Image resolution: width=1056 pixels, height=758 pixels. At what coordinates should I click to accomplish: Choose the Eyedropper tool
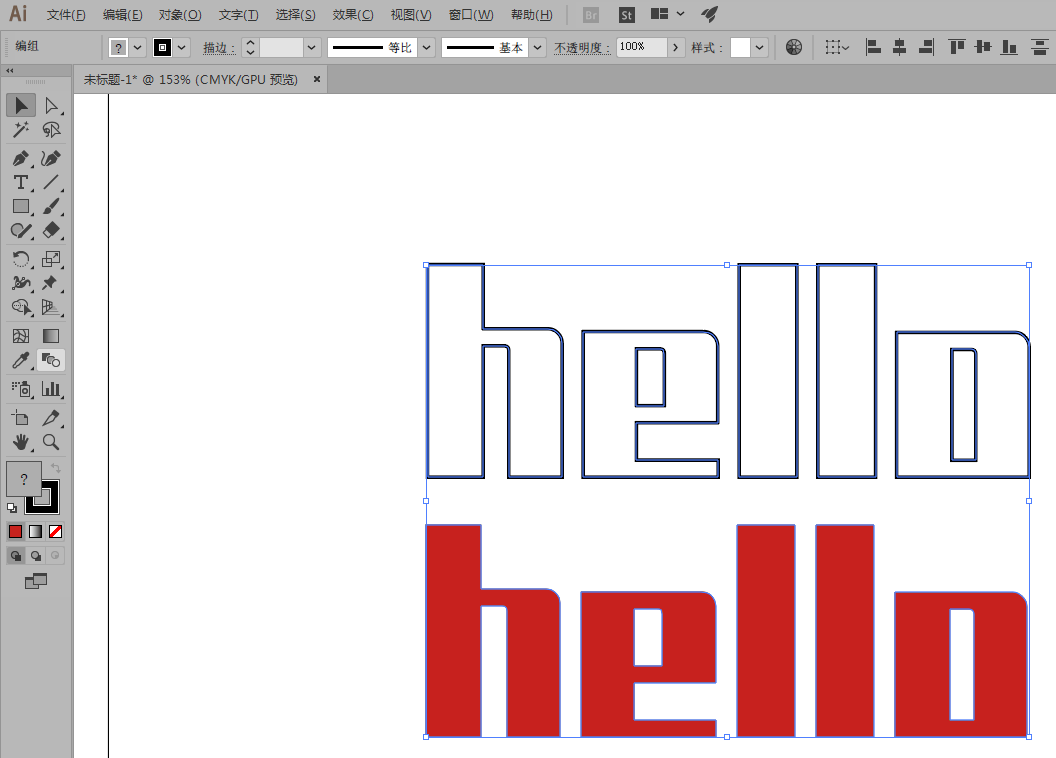coord(21,360)
